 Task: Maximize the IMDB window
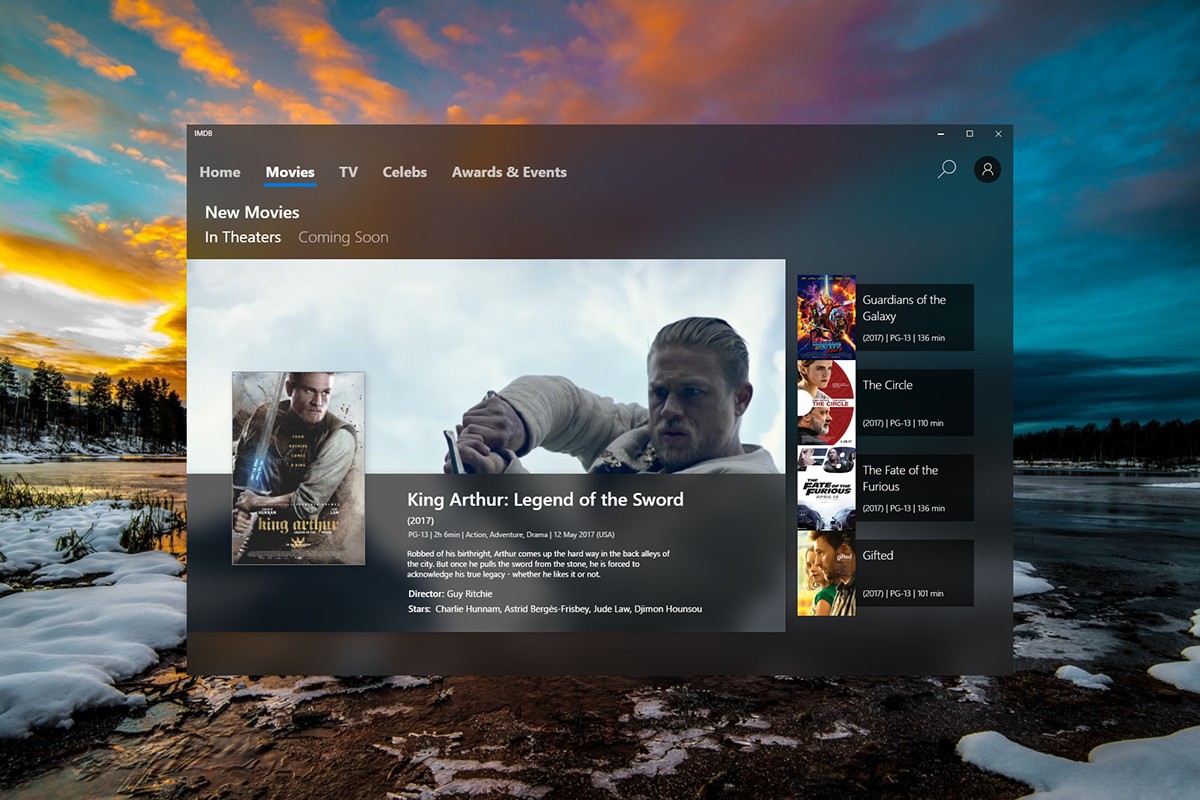click(x=969, y=133)
